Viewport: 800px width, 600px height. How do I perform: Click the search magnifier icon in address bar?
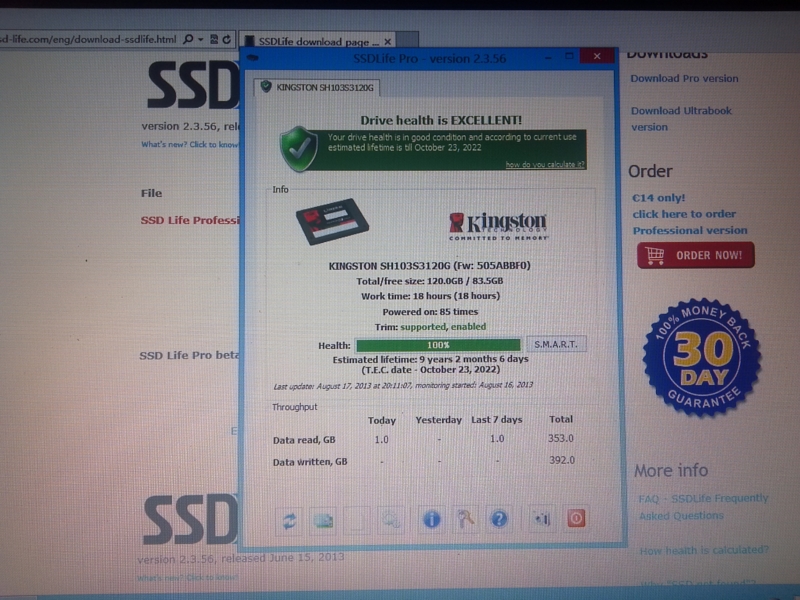[188, 39]
